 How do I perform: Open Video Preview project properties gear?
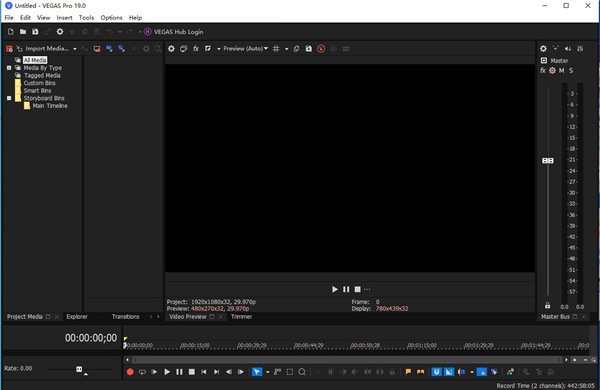171,49
